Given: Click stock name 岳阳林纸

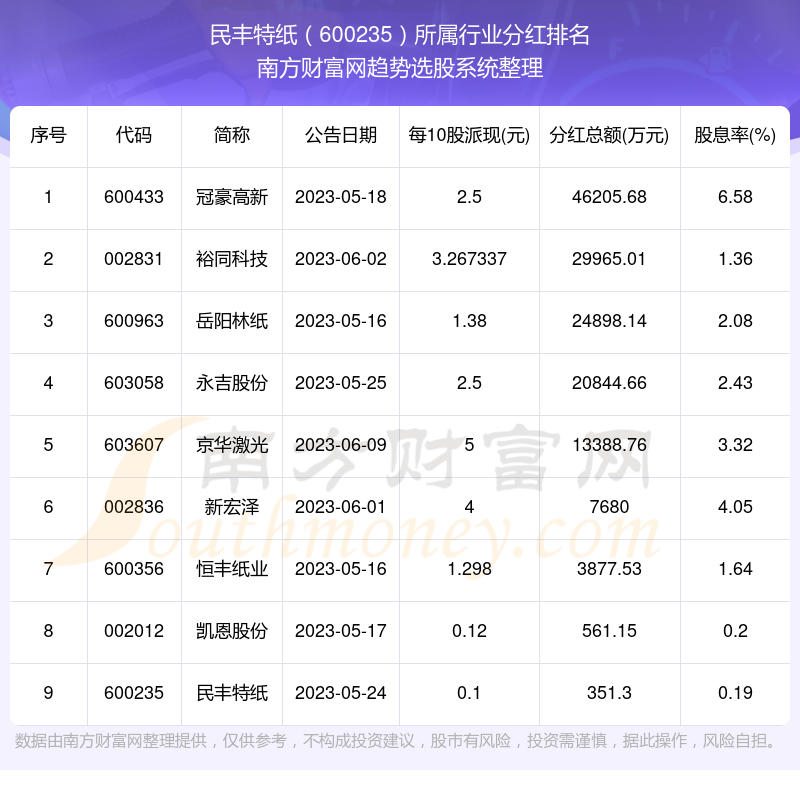Looking at the screenshot, I should [x=232, y=321].
